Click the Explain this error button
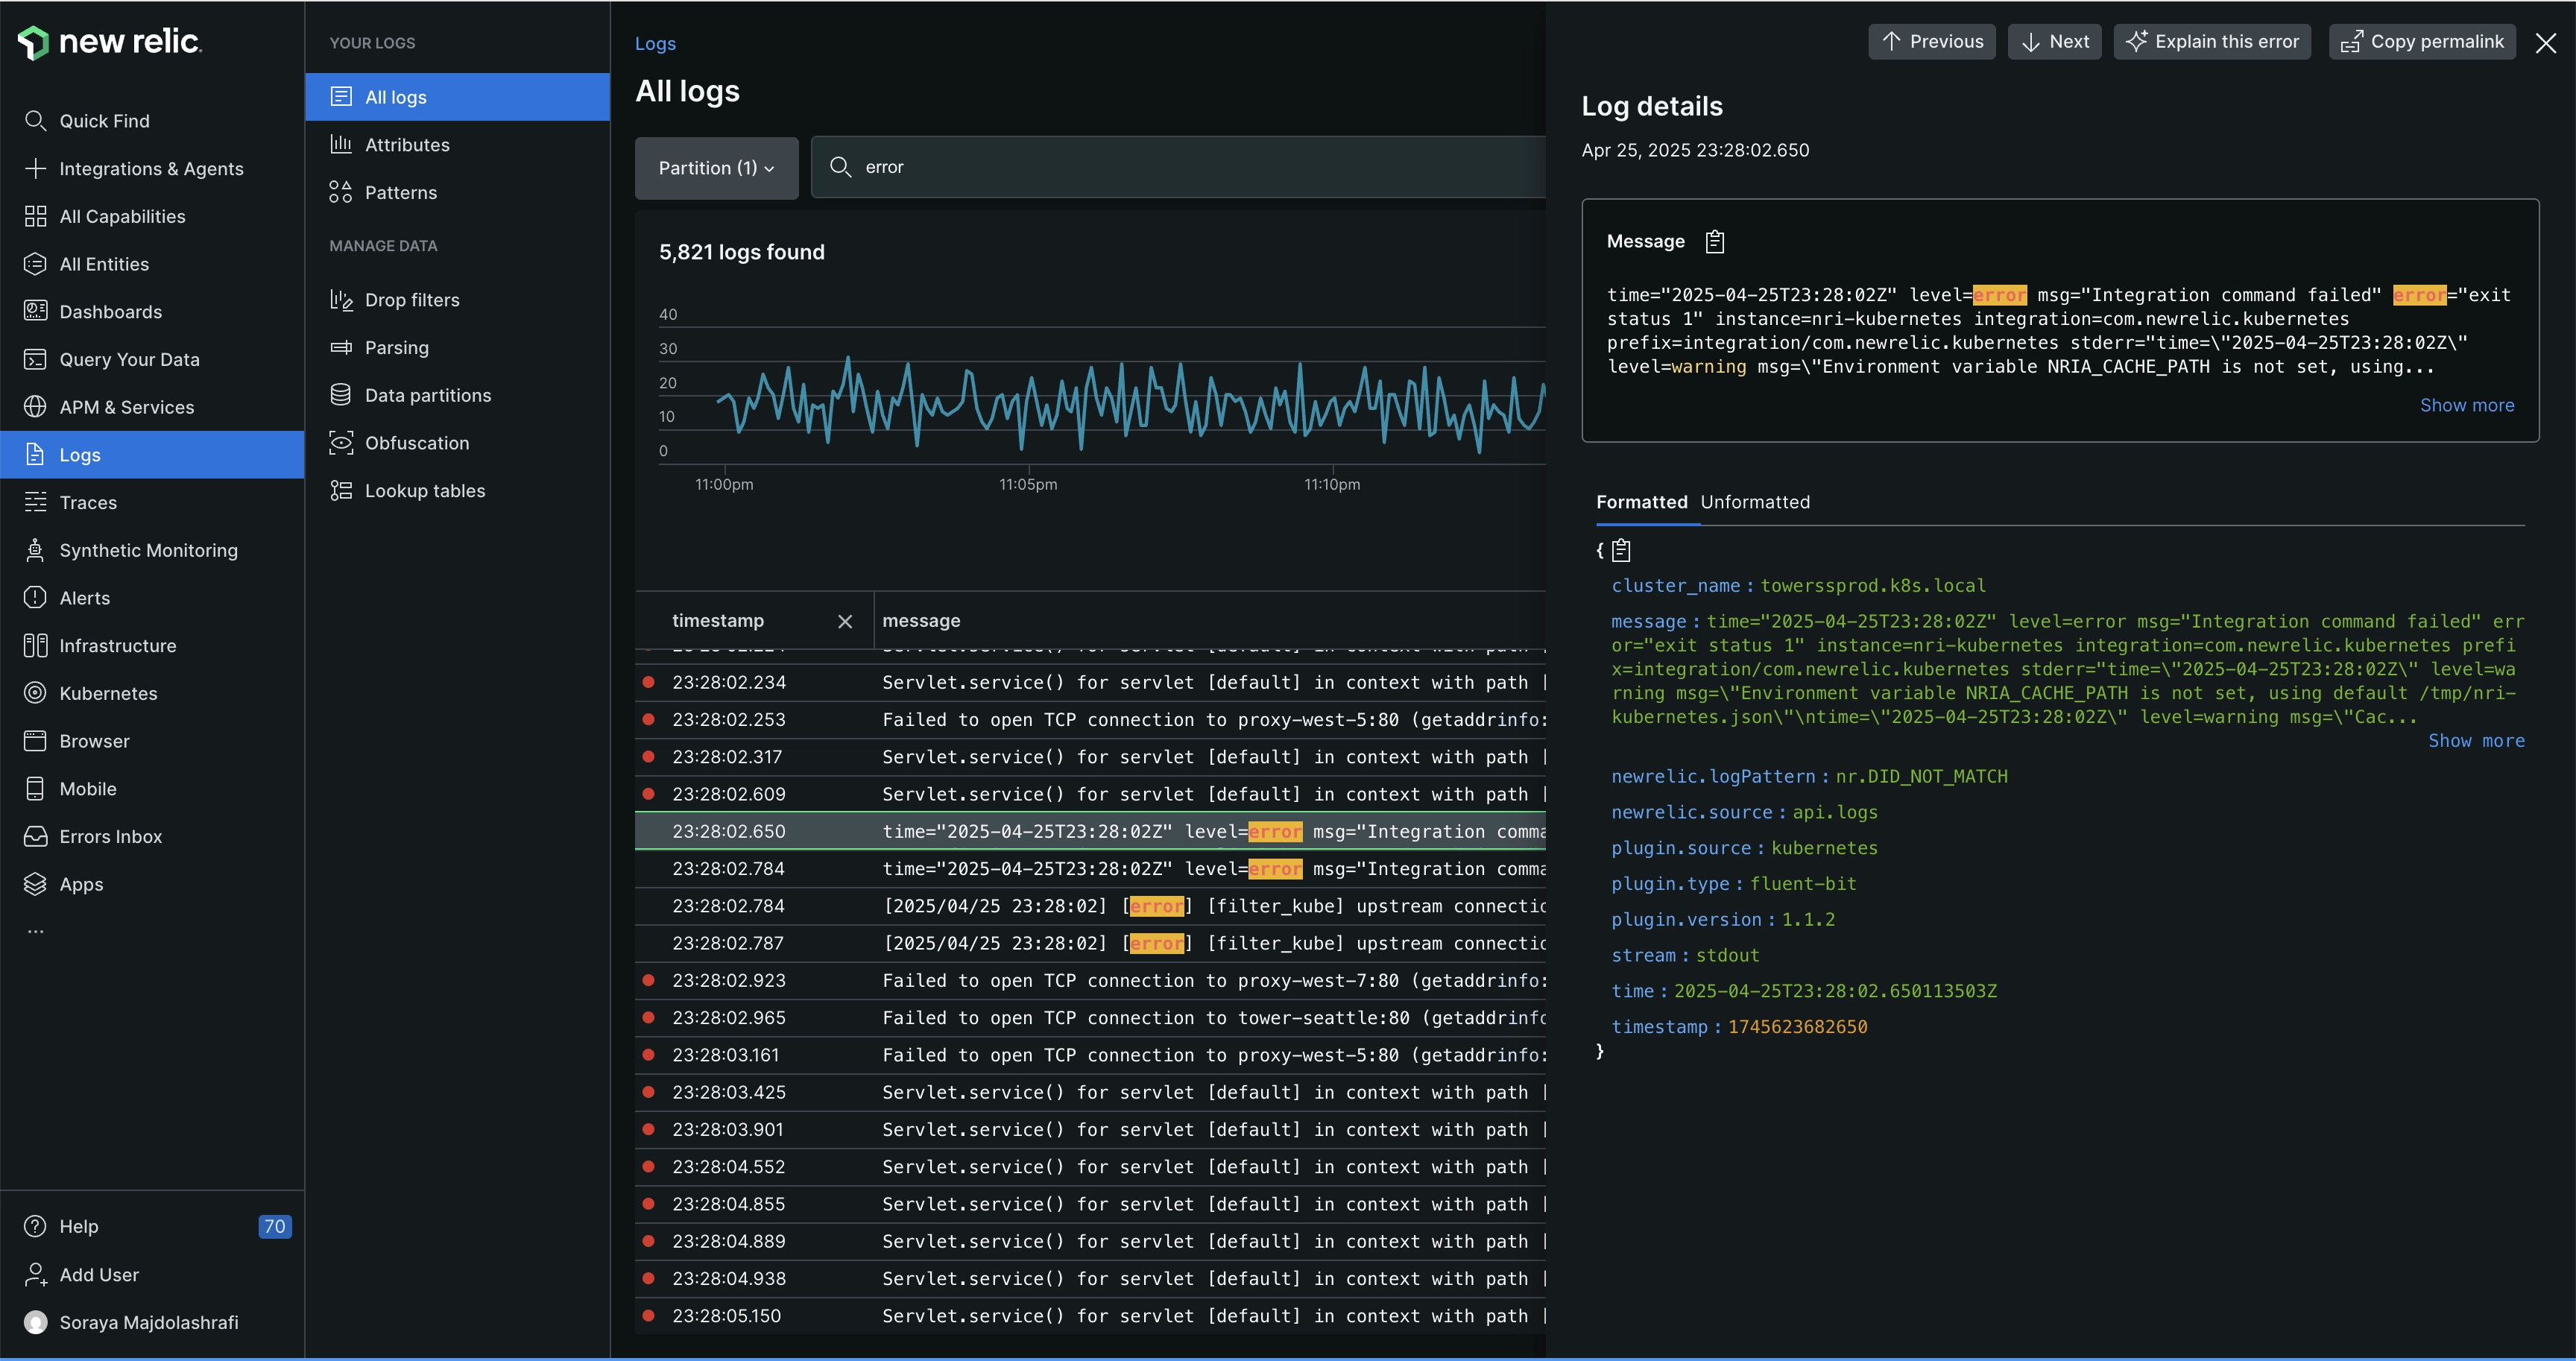Image resolution: width=2576 pixels, height=1361 pixels. pos(2213,41)
